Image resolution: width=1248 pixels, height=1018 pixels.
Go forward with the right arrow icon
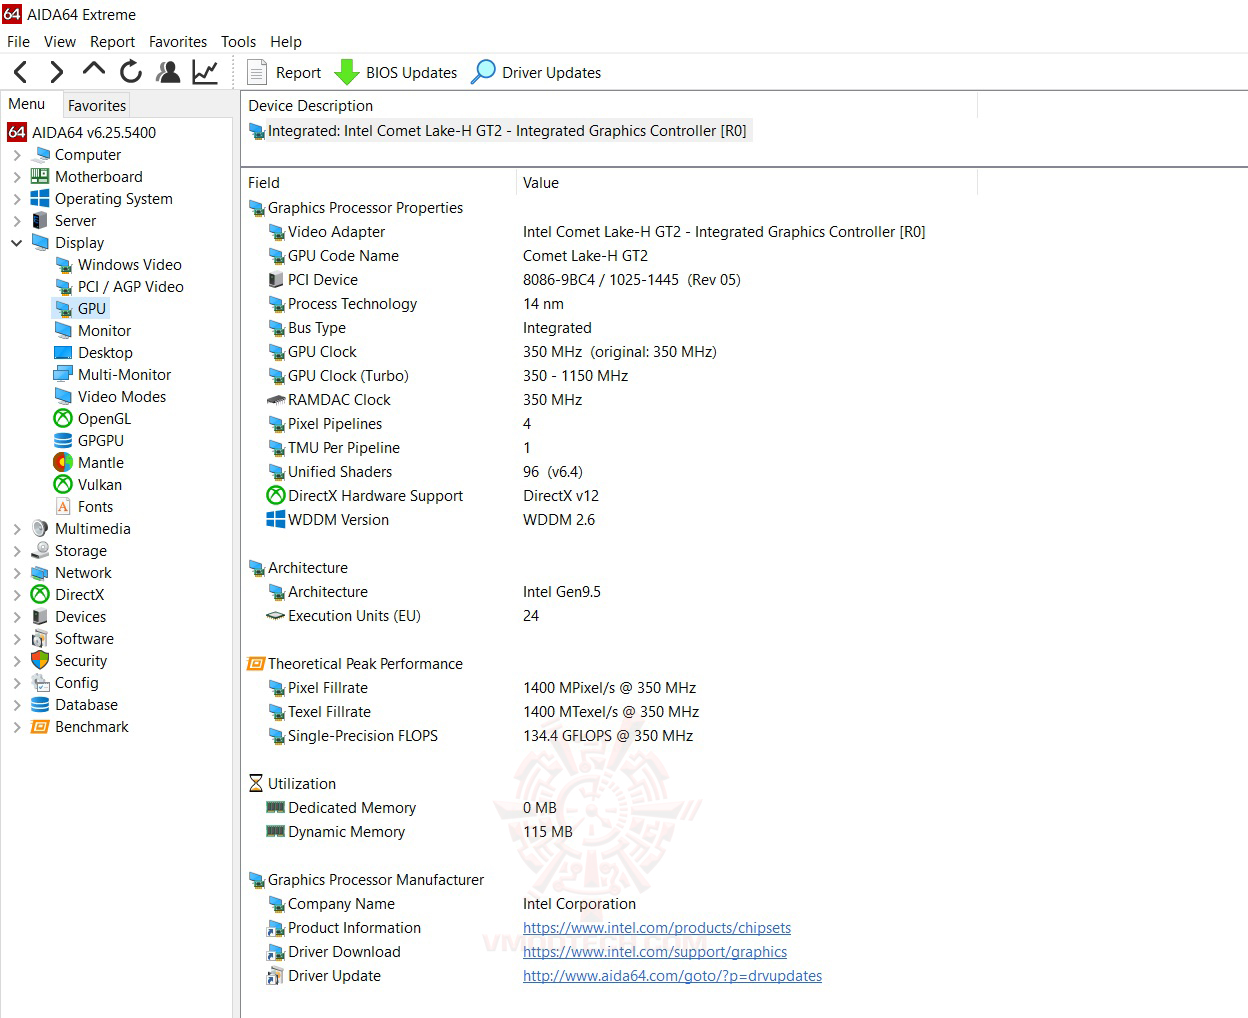point(57,72)
